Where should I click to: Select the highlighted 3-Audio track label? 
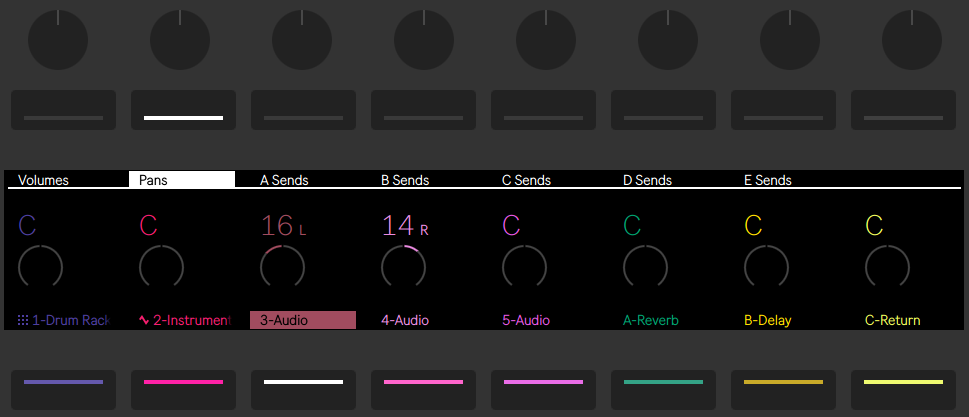303,320
